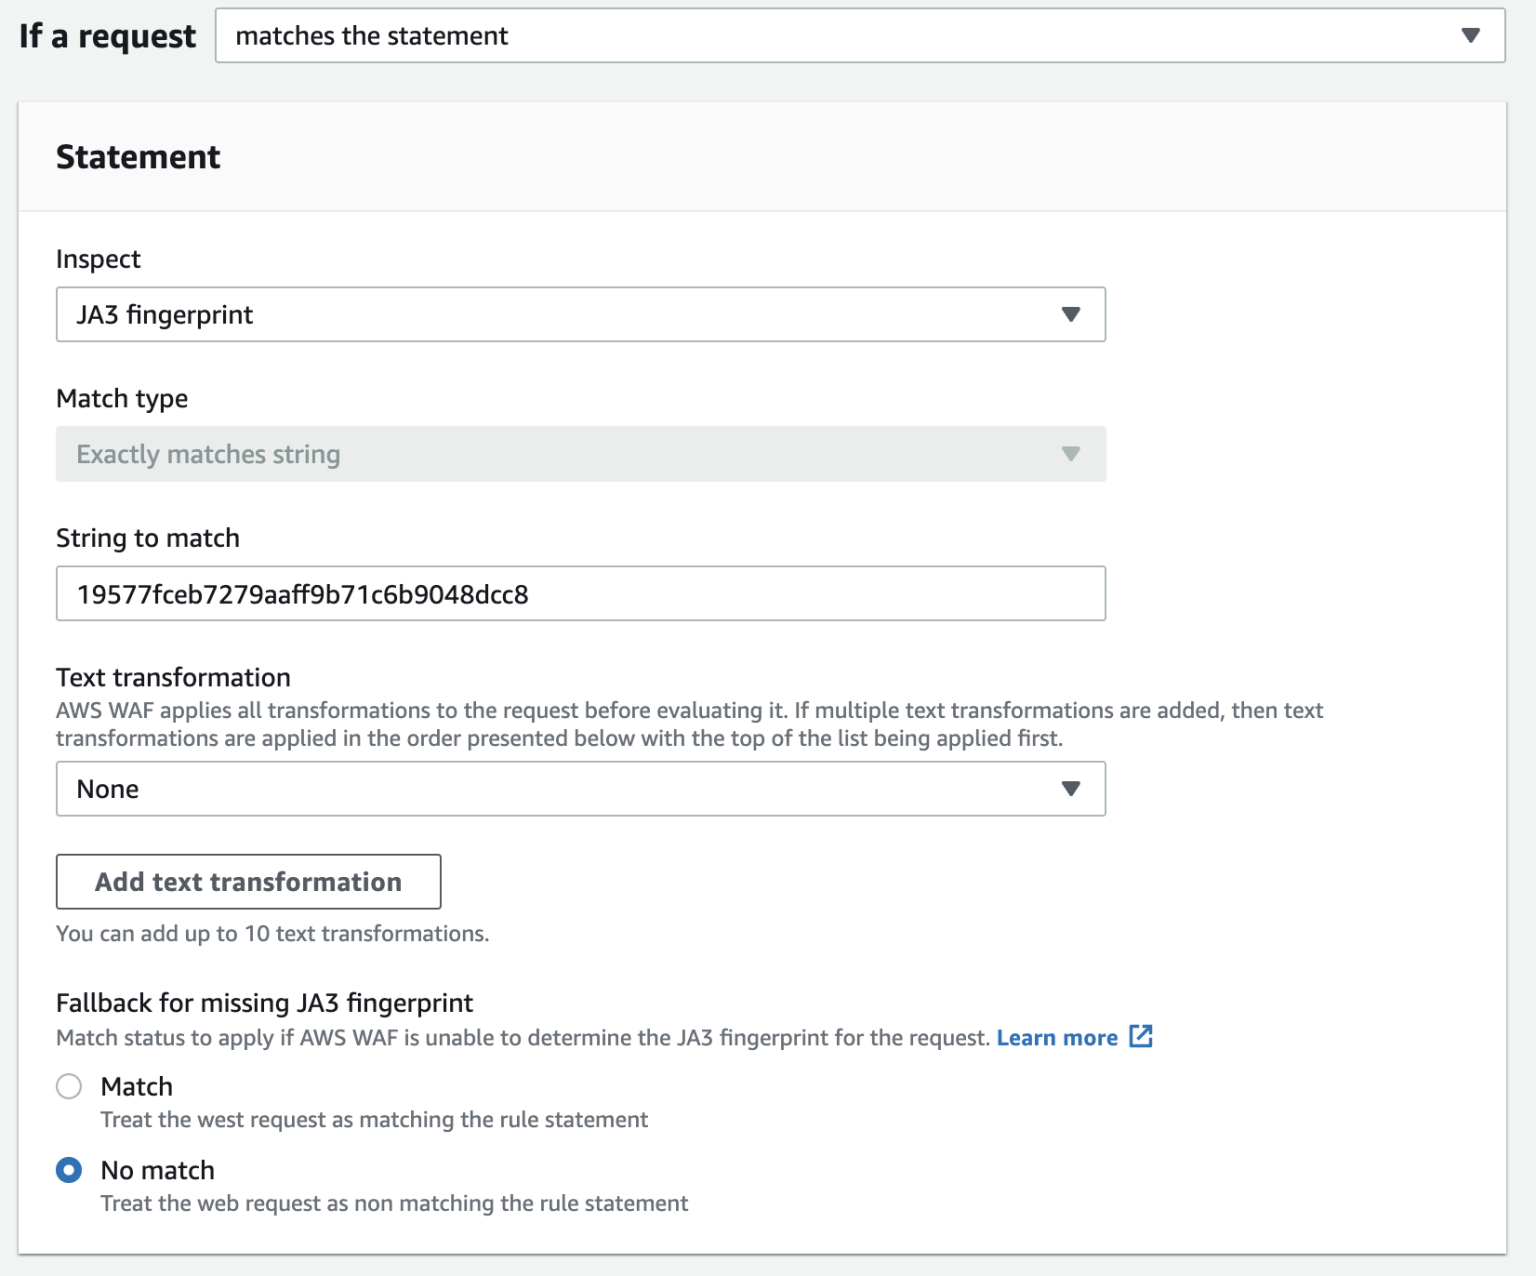Click inside the String to match field
This screenshot has height=1276, width=1536.
581,593
